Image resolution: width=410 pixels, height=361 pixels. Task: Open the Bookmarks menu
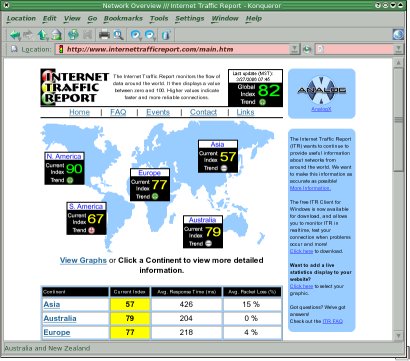(x=123, y=19)
